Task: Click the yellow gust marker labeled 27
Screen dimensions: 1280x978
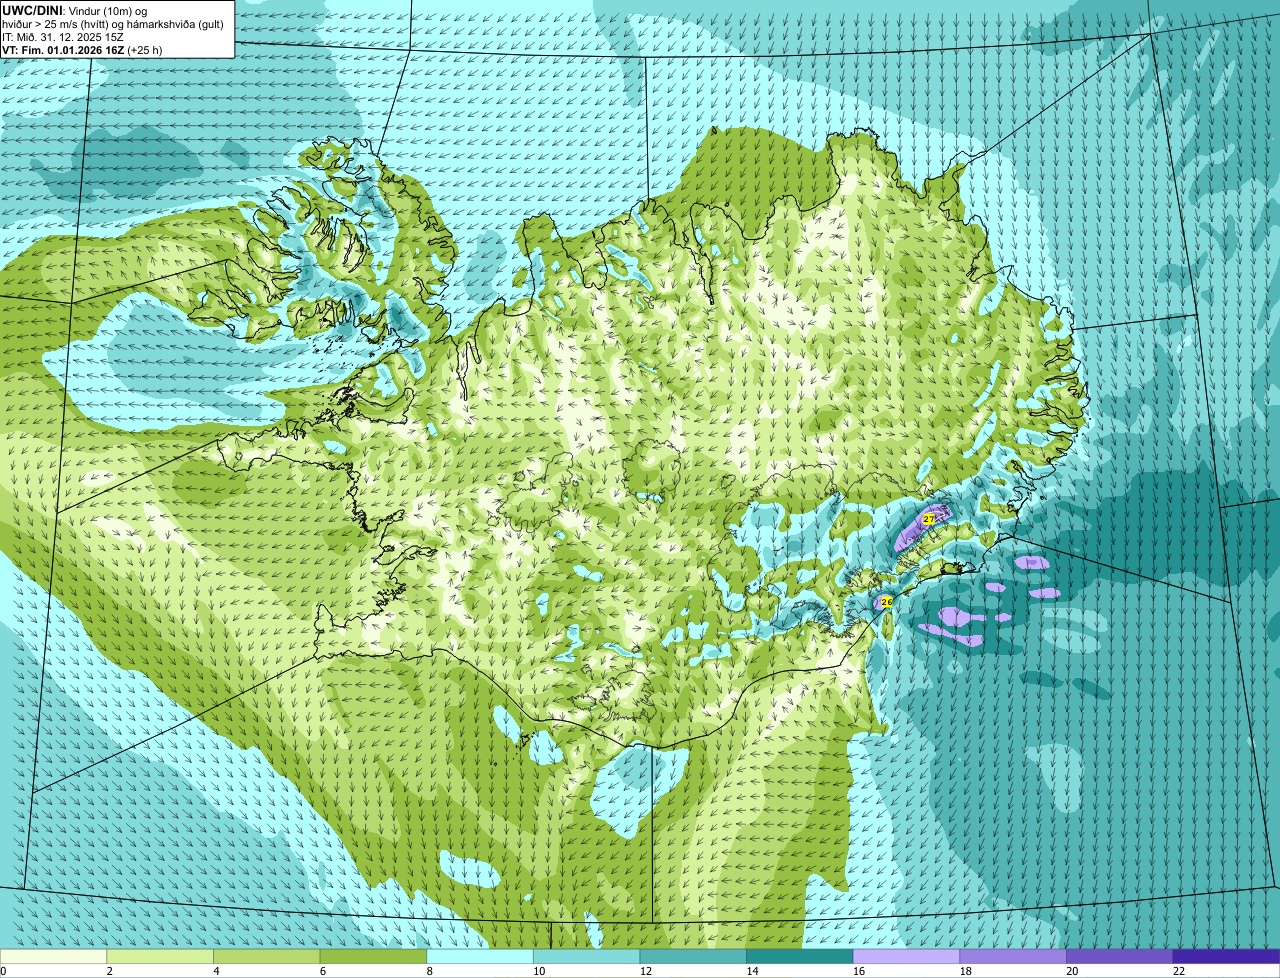Action: 929,519
